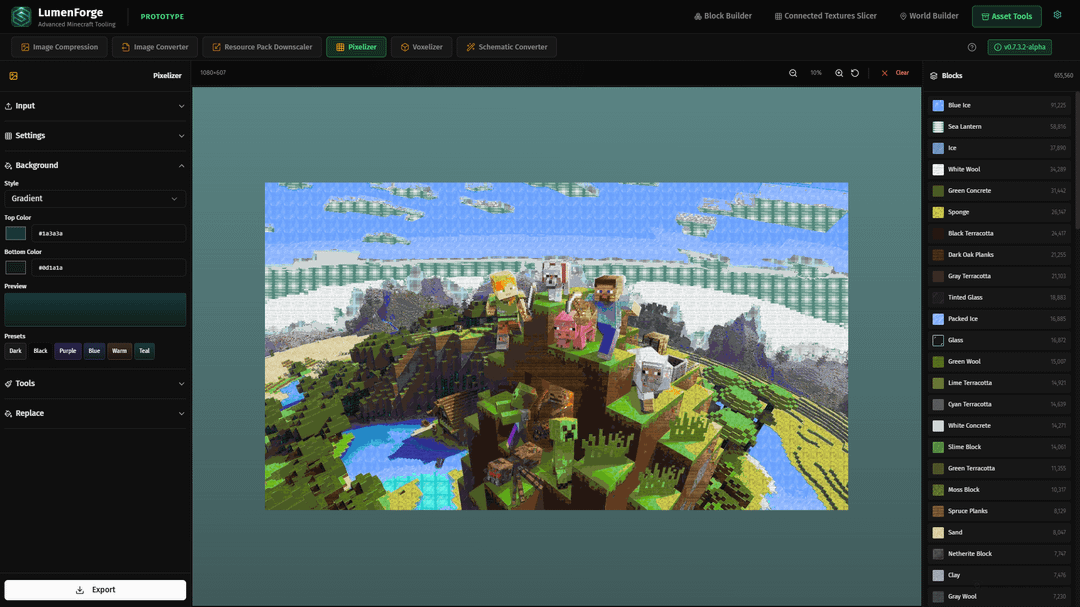Open the Style dropdown set to Gradient
The height and width of the screenshot is (607, 1080).
(x=95, y=199)
